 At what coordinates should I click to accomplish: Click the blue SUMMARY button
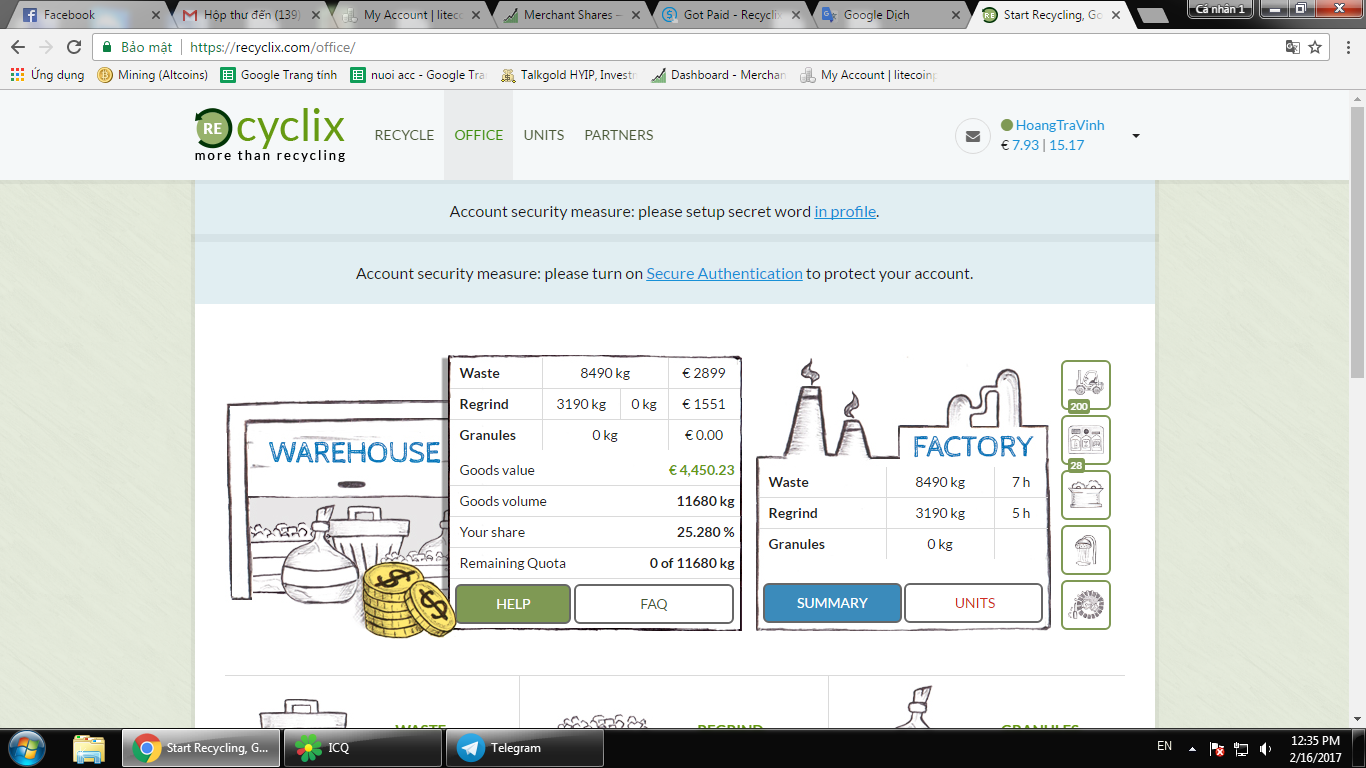pyautogui.click(x=832, y=603)
